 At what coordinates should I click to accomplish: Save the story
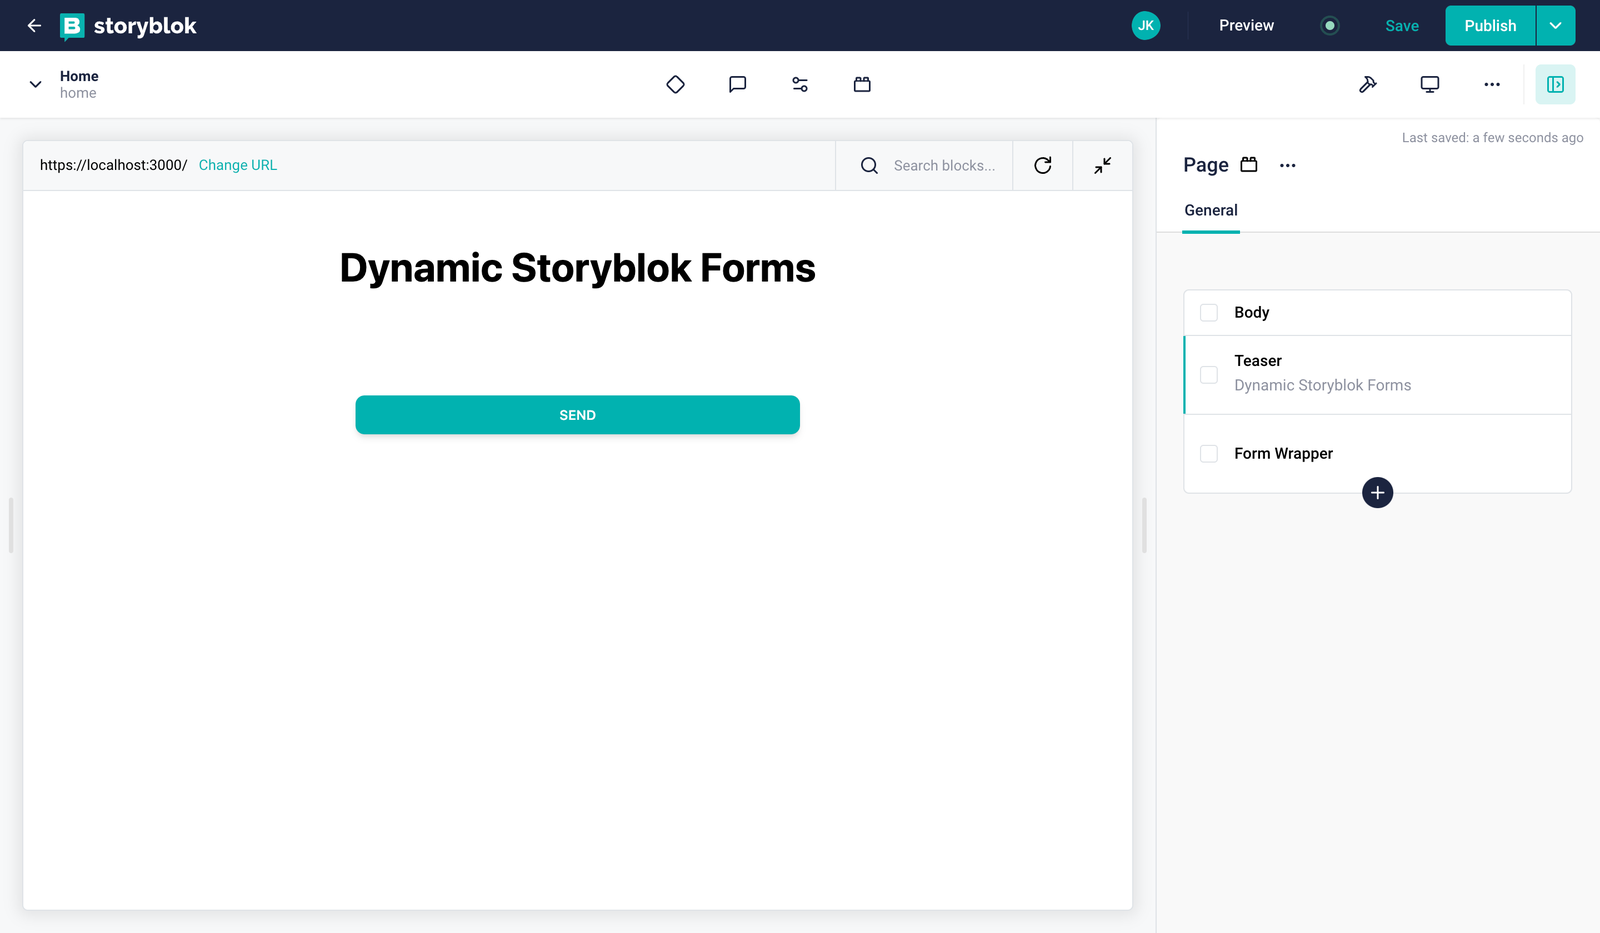1402,26
